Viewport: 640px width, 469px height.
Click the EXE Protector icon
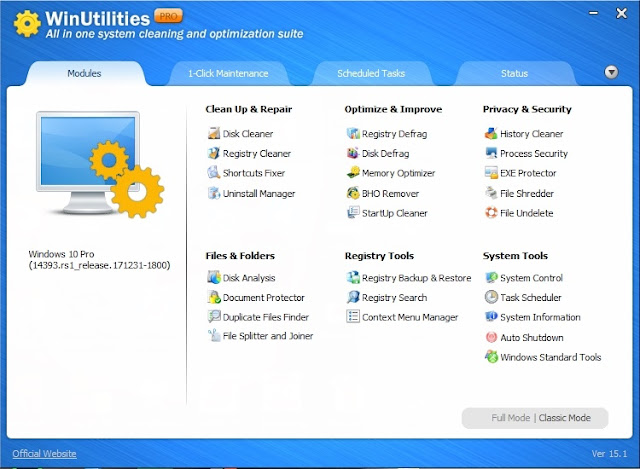(x=491, y=173)
